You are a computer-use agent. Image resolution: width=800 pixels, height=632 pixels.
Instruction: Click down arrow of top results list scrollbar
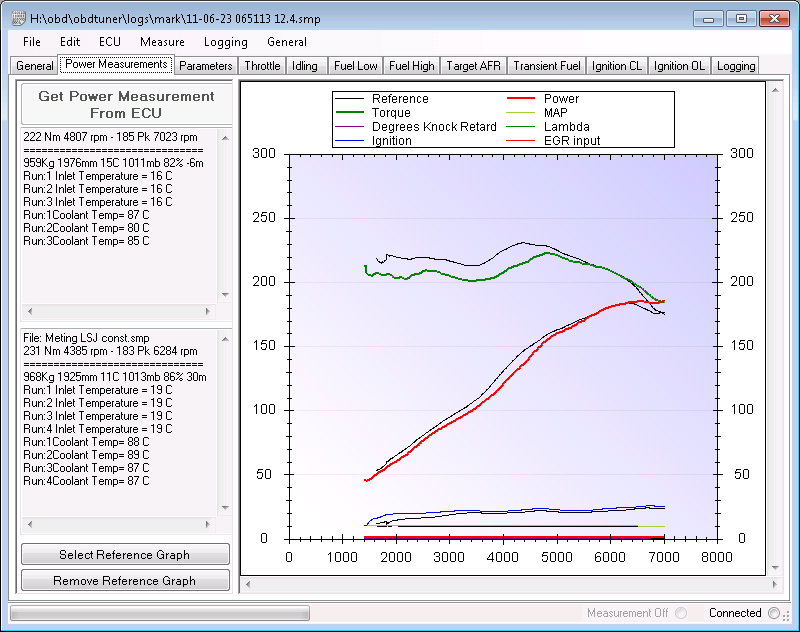click(225, 295)
